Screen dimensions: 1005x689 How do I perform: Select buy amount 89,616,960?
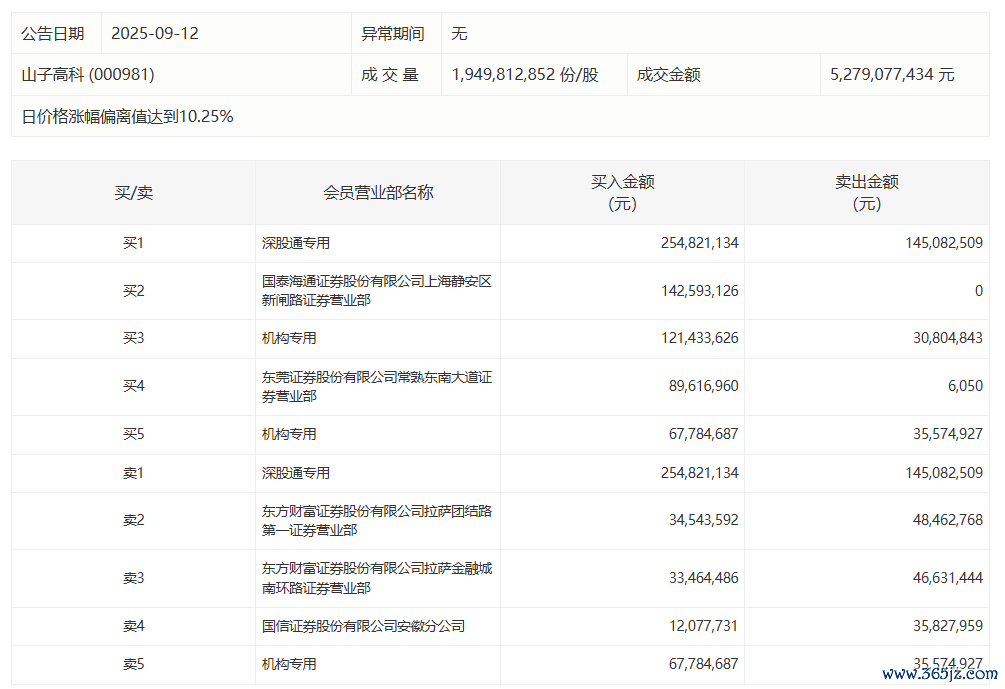pos(703,386)
